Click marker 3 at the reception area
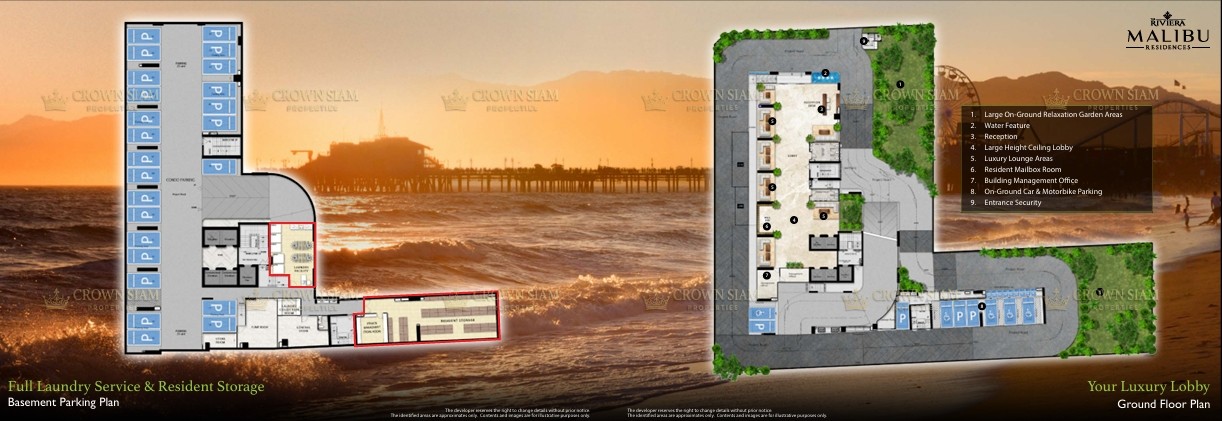The height and width of the screenshot is (421, 1222). click(821, 110)
